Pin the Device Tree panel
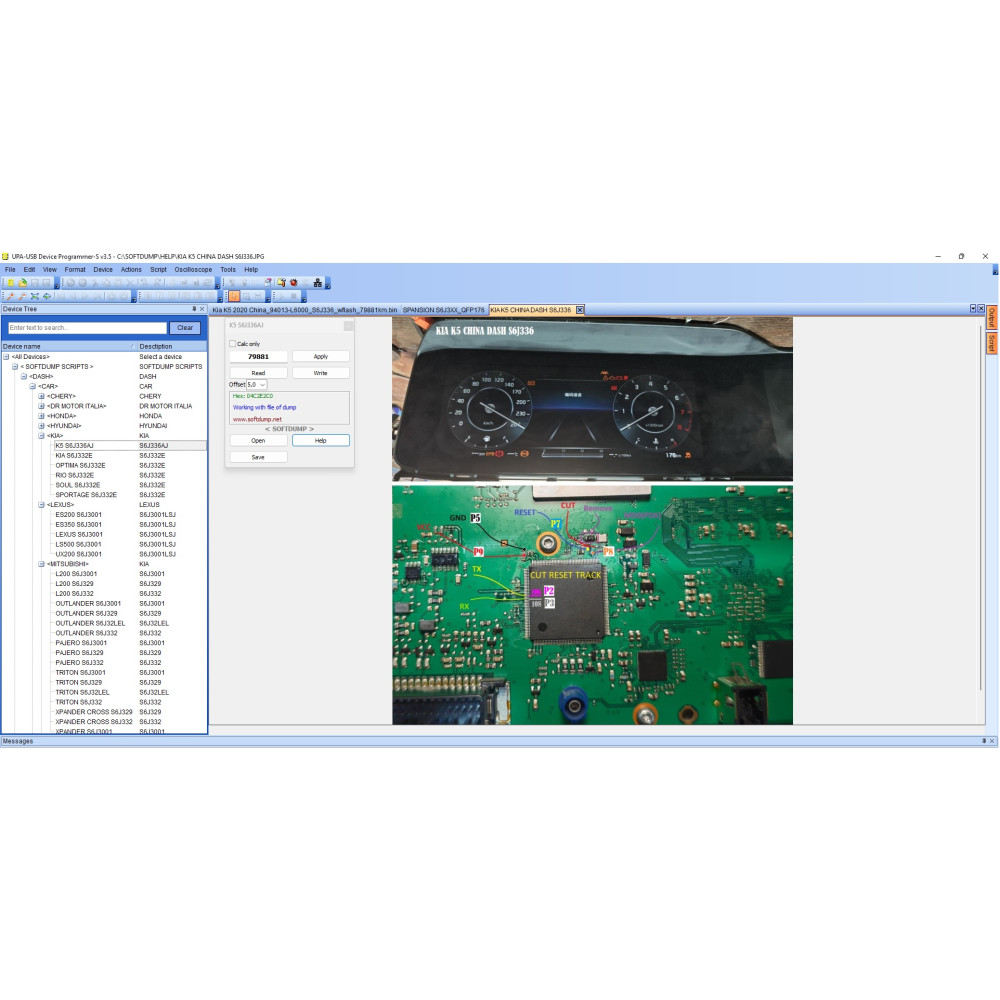Screen dimensions: 1000x1000 click(194, 309)
